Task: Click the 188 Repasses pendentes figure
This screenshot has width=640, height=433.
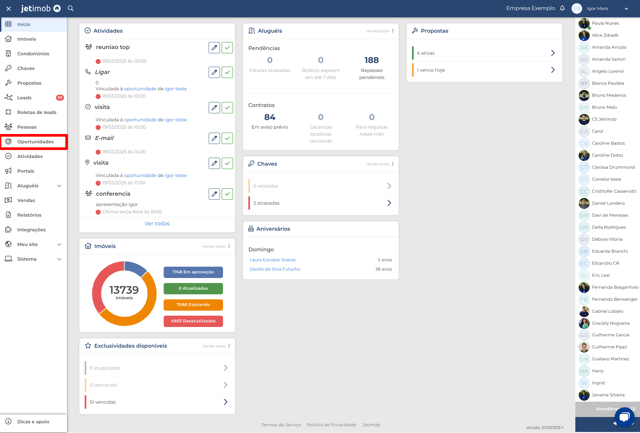Action: pyautogui.click(x=371, y=60)
